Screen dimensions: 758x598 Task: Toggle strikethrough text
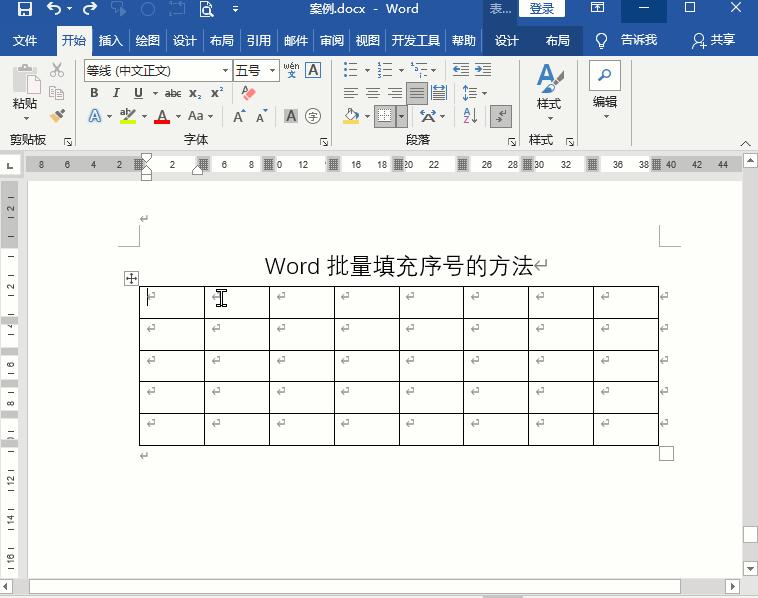tap(173, 93)
